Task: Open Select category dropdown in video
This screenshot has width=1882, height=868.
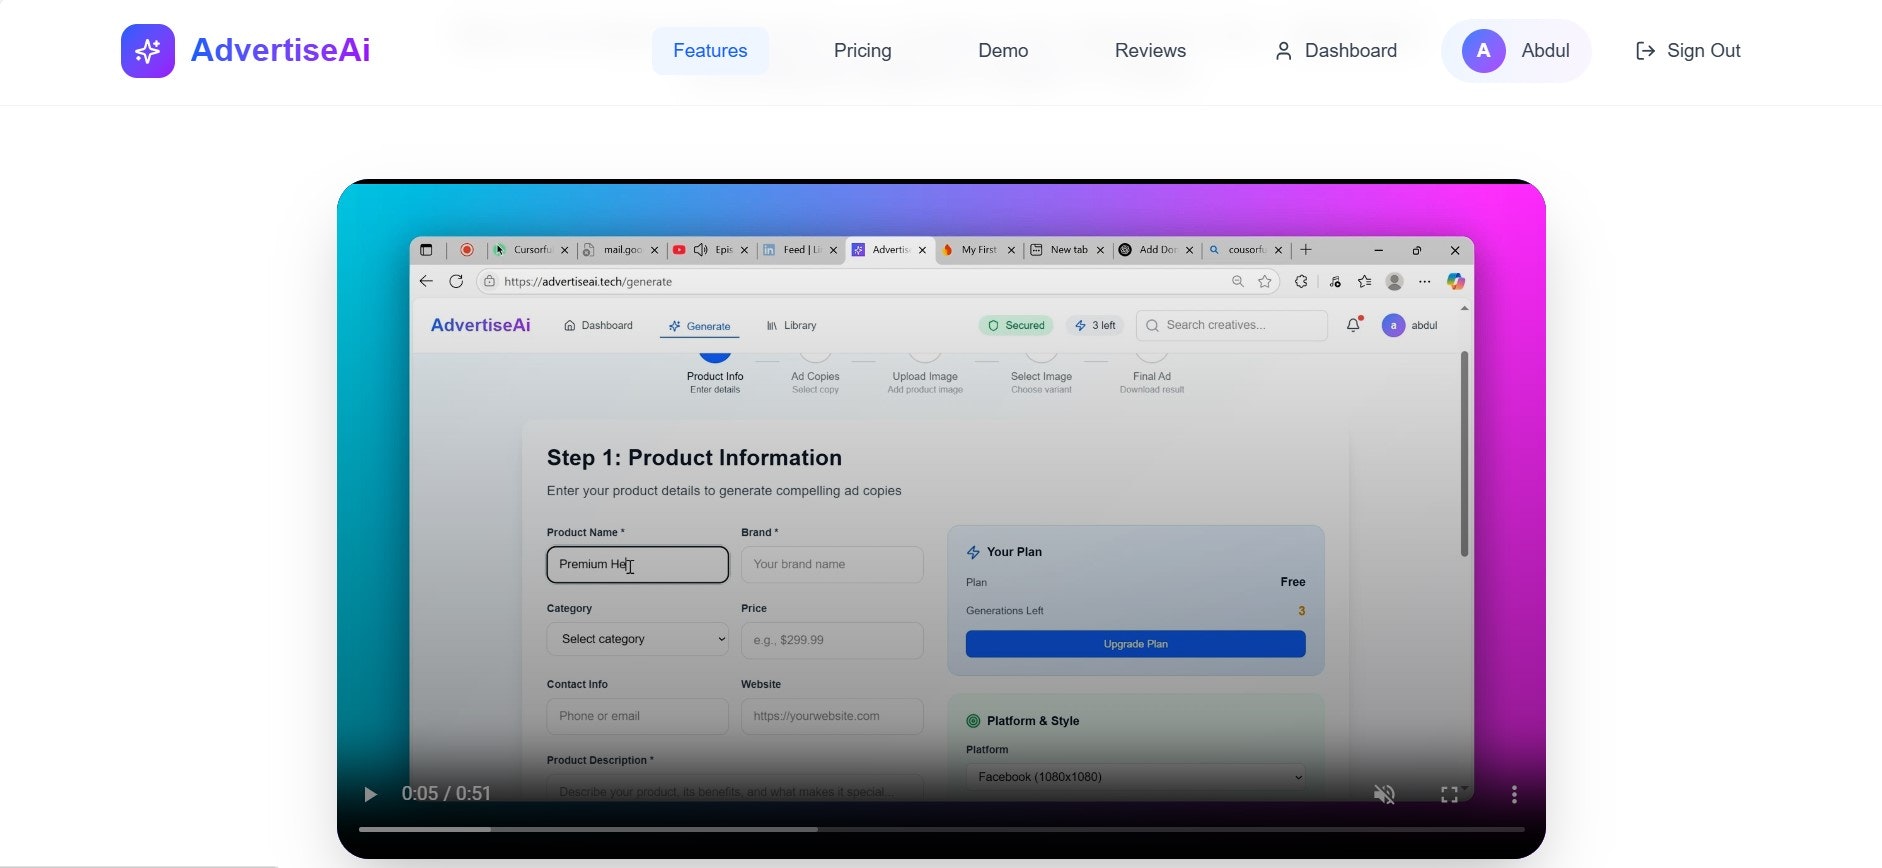Action: [637, 640]
